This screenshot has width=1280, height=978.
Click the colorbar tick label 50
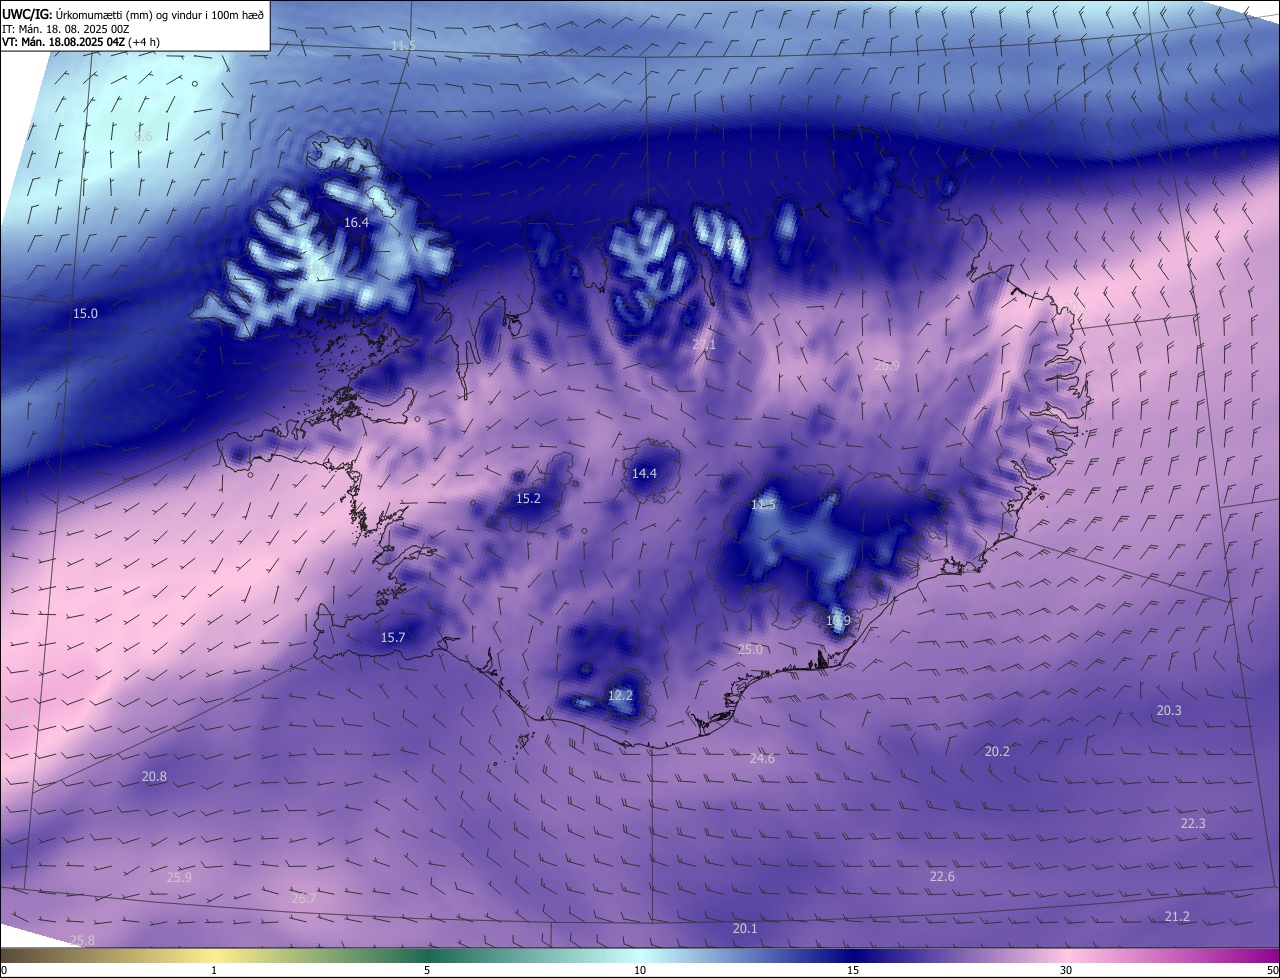point(1272,971)
